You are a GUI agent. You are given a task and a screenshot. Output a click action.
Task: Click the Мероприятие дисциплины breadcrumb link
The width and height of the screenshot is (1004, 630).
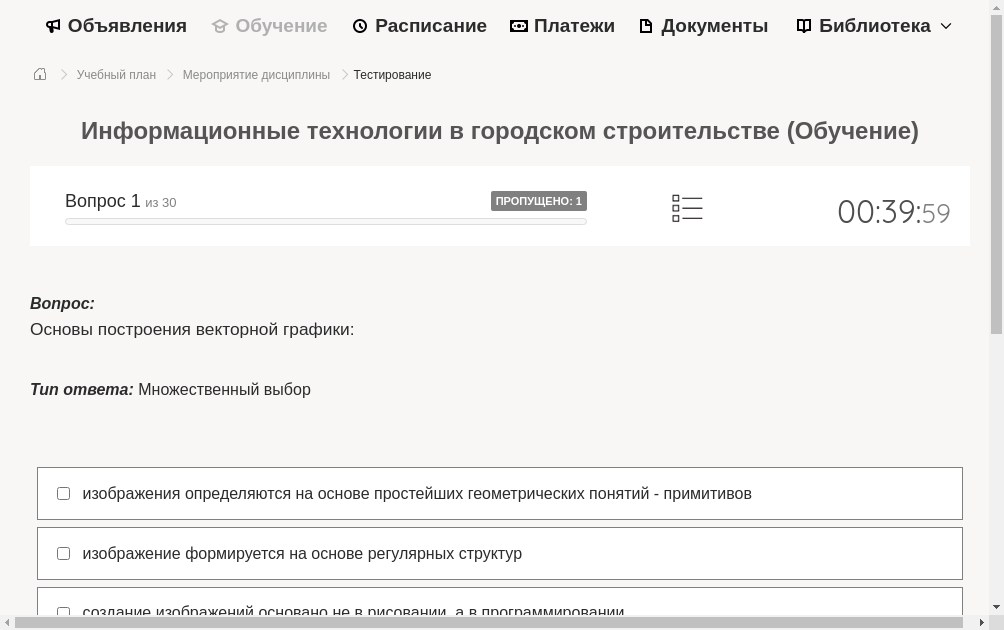click(x=256, y=74)
